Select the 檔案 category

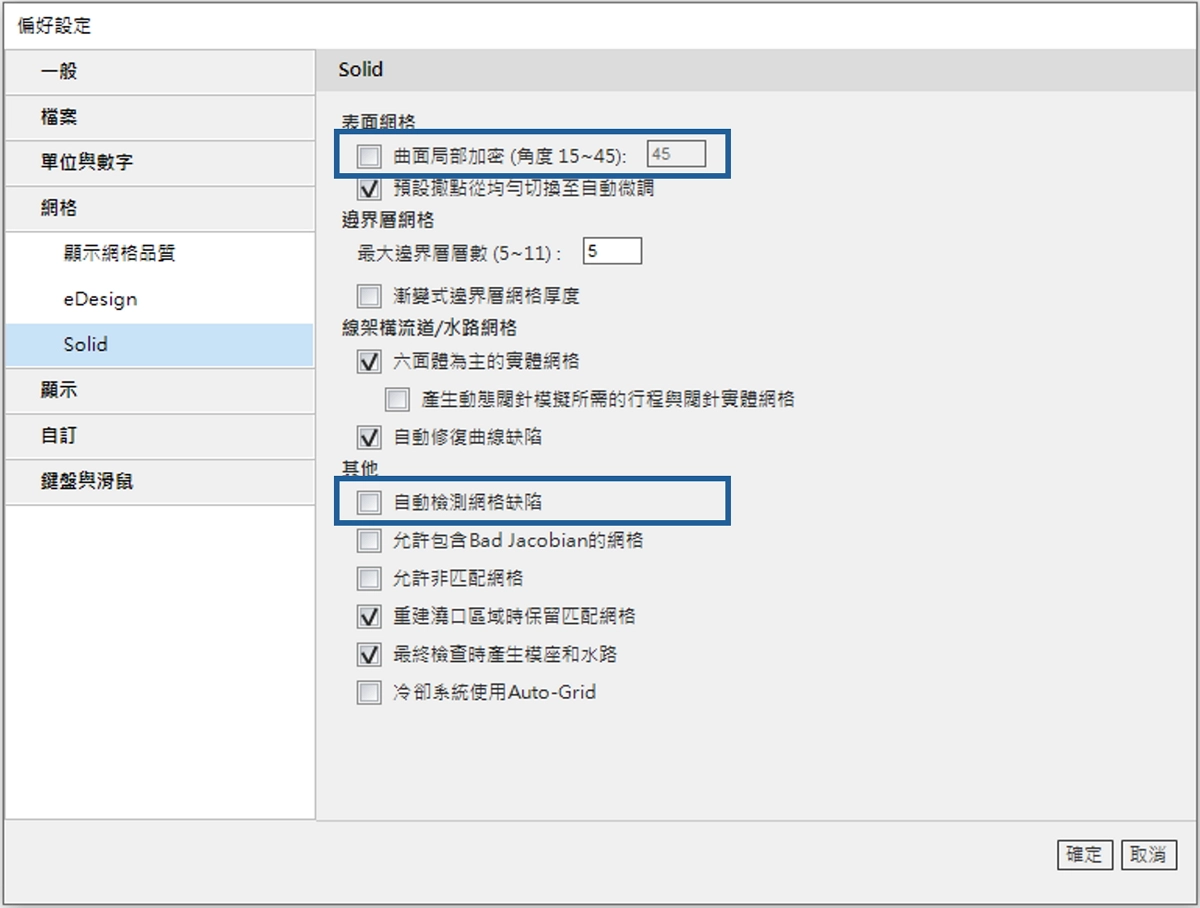tap(160, 117)
